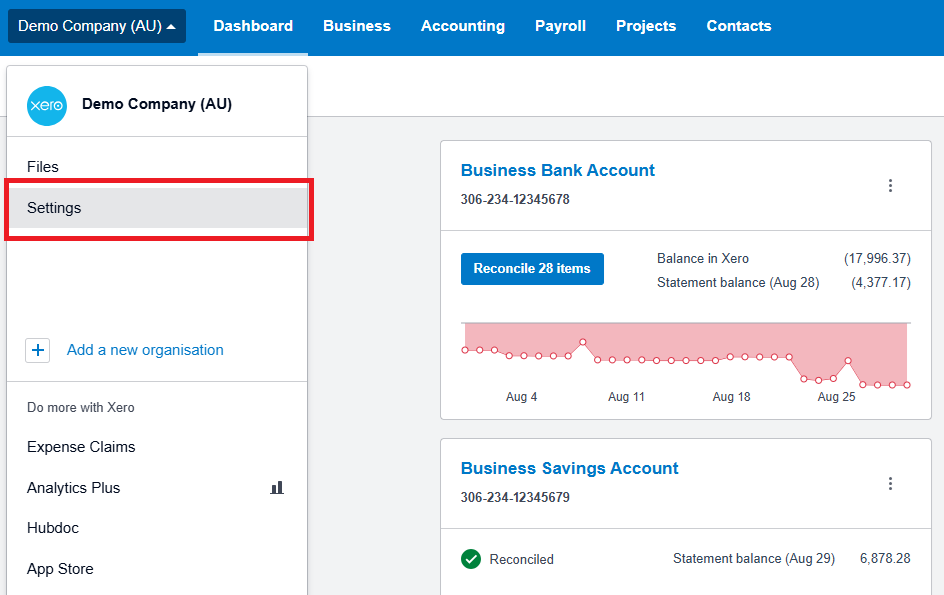Click the Aug 25 chart axis label
This screenshot has width=944, height=595.
pyautogui.click(x=836, y=397)
